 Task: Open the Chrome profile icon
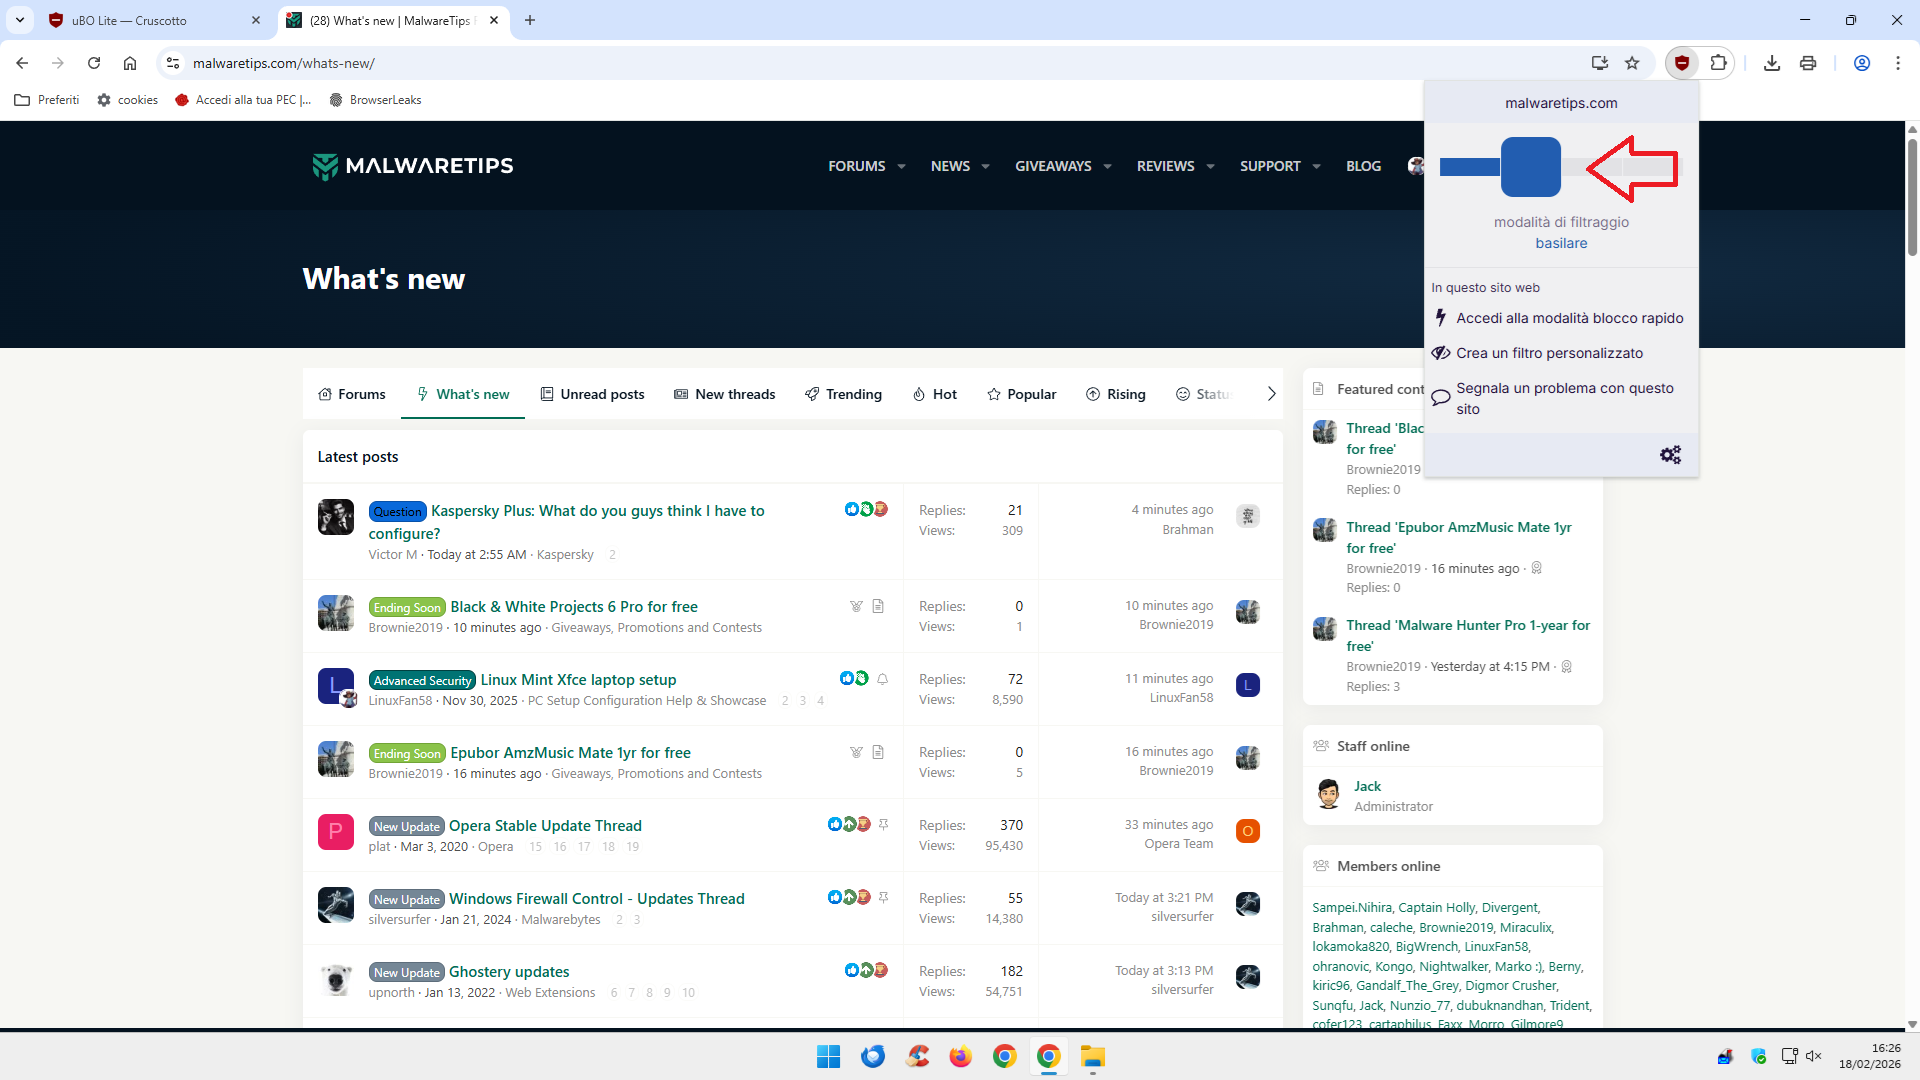pyautogui.click(x=1862, y=63)
